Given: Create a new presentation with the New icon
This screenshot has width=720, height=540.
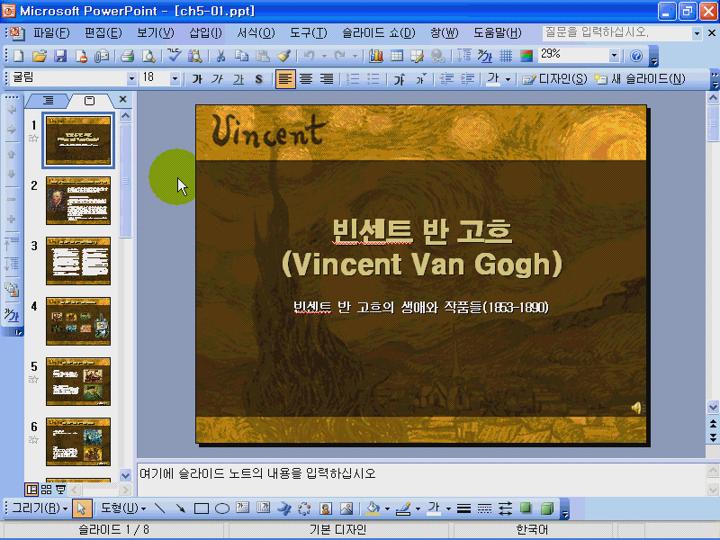Looking at the screenshot, I should point(18,56).
